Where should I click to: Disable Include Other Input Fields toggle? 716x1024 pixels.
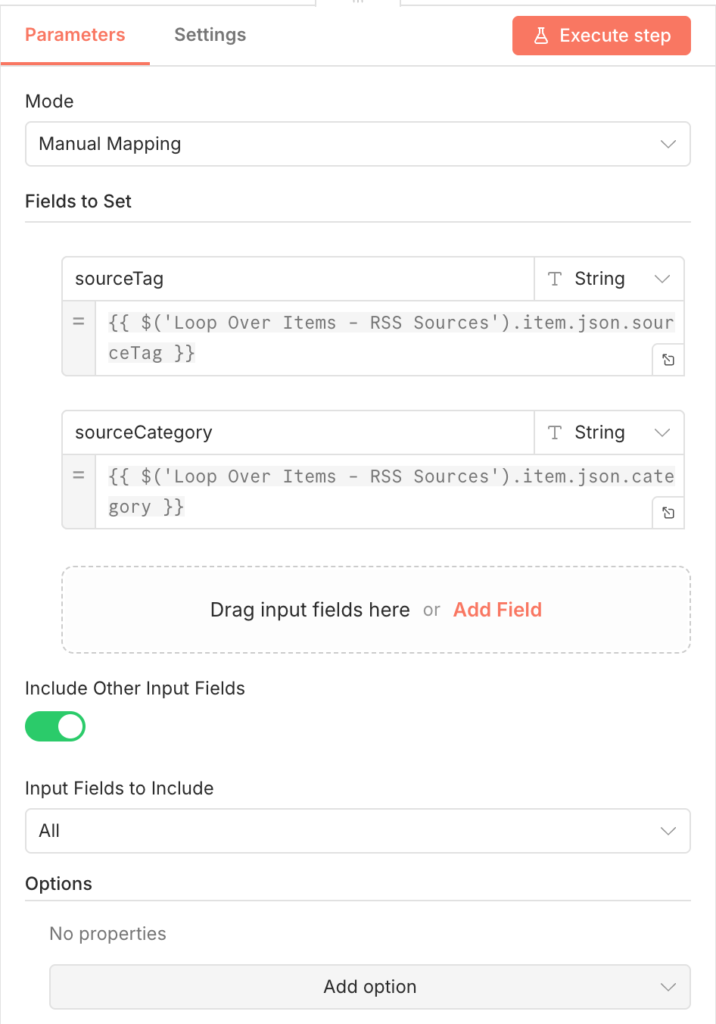tap(55, 726)
